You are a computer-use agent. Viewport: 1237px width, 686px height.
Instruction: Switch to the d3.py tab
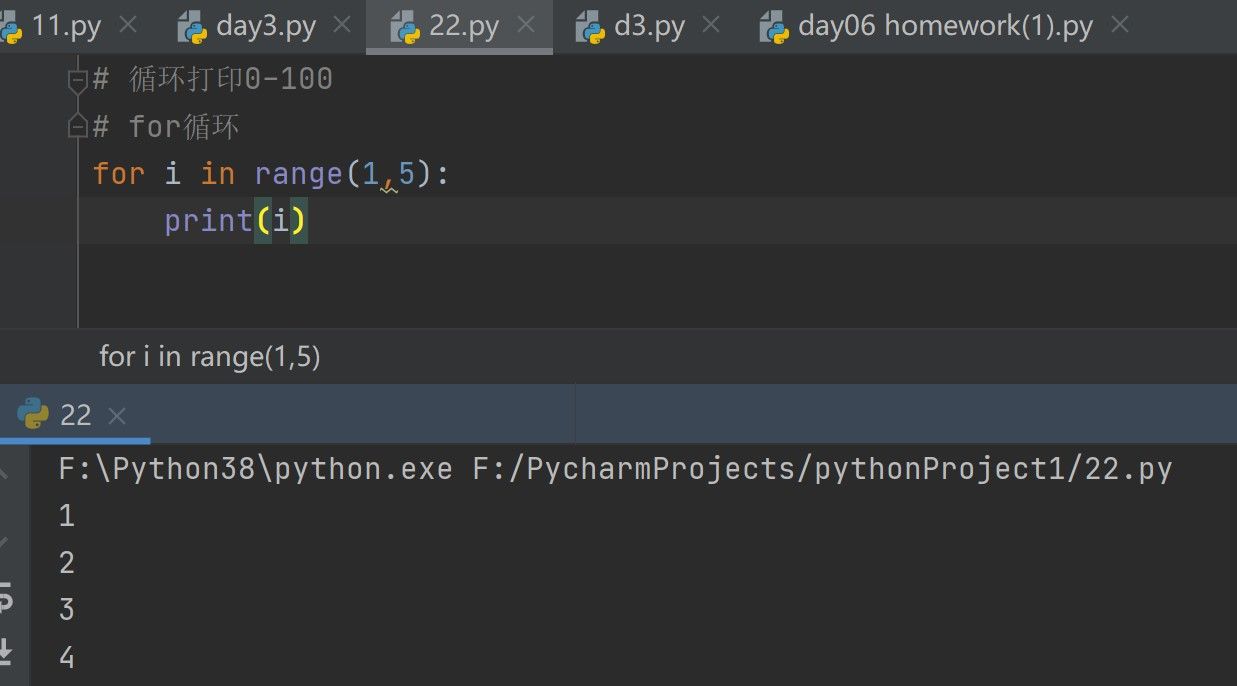click(649, 27)
